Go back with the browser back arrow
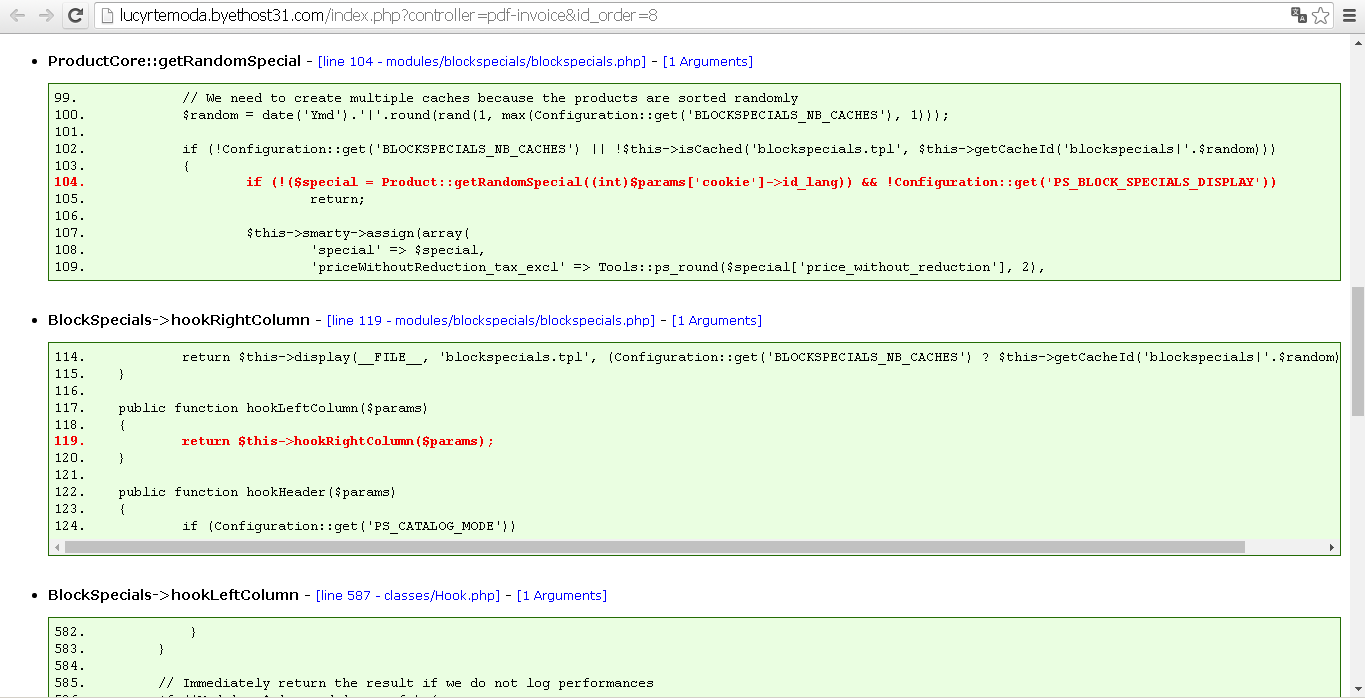Screen dimensions: 1365x698 tap(17, 16)
